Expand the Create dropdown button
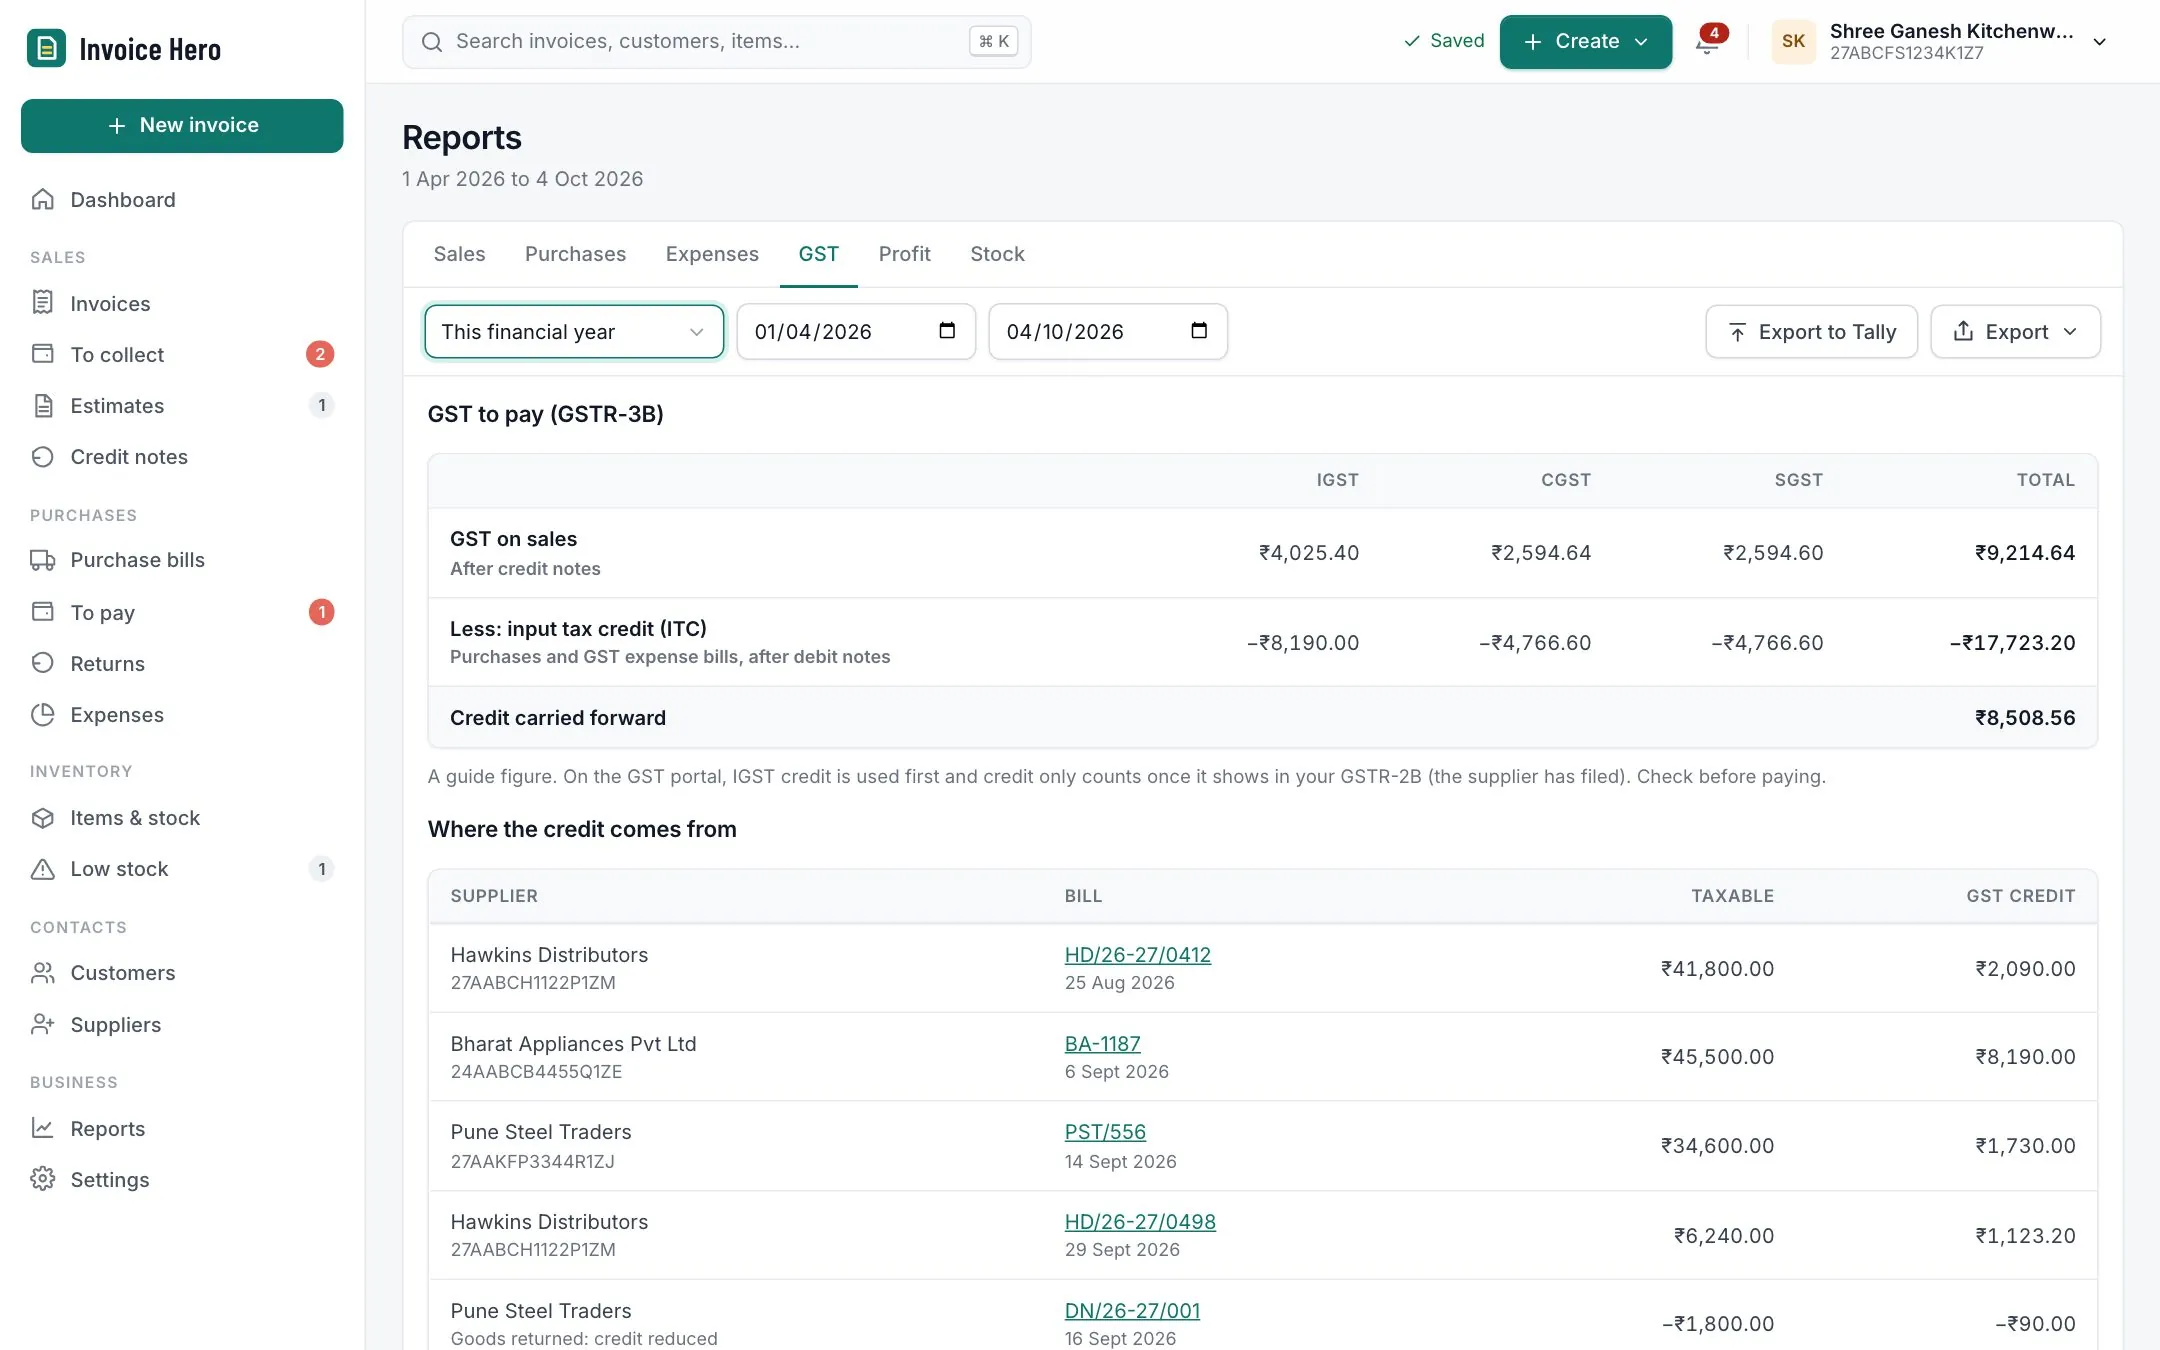This screenshot has width=2160, height=1350. pos(1585,42)
